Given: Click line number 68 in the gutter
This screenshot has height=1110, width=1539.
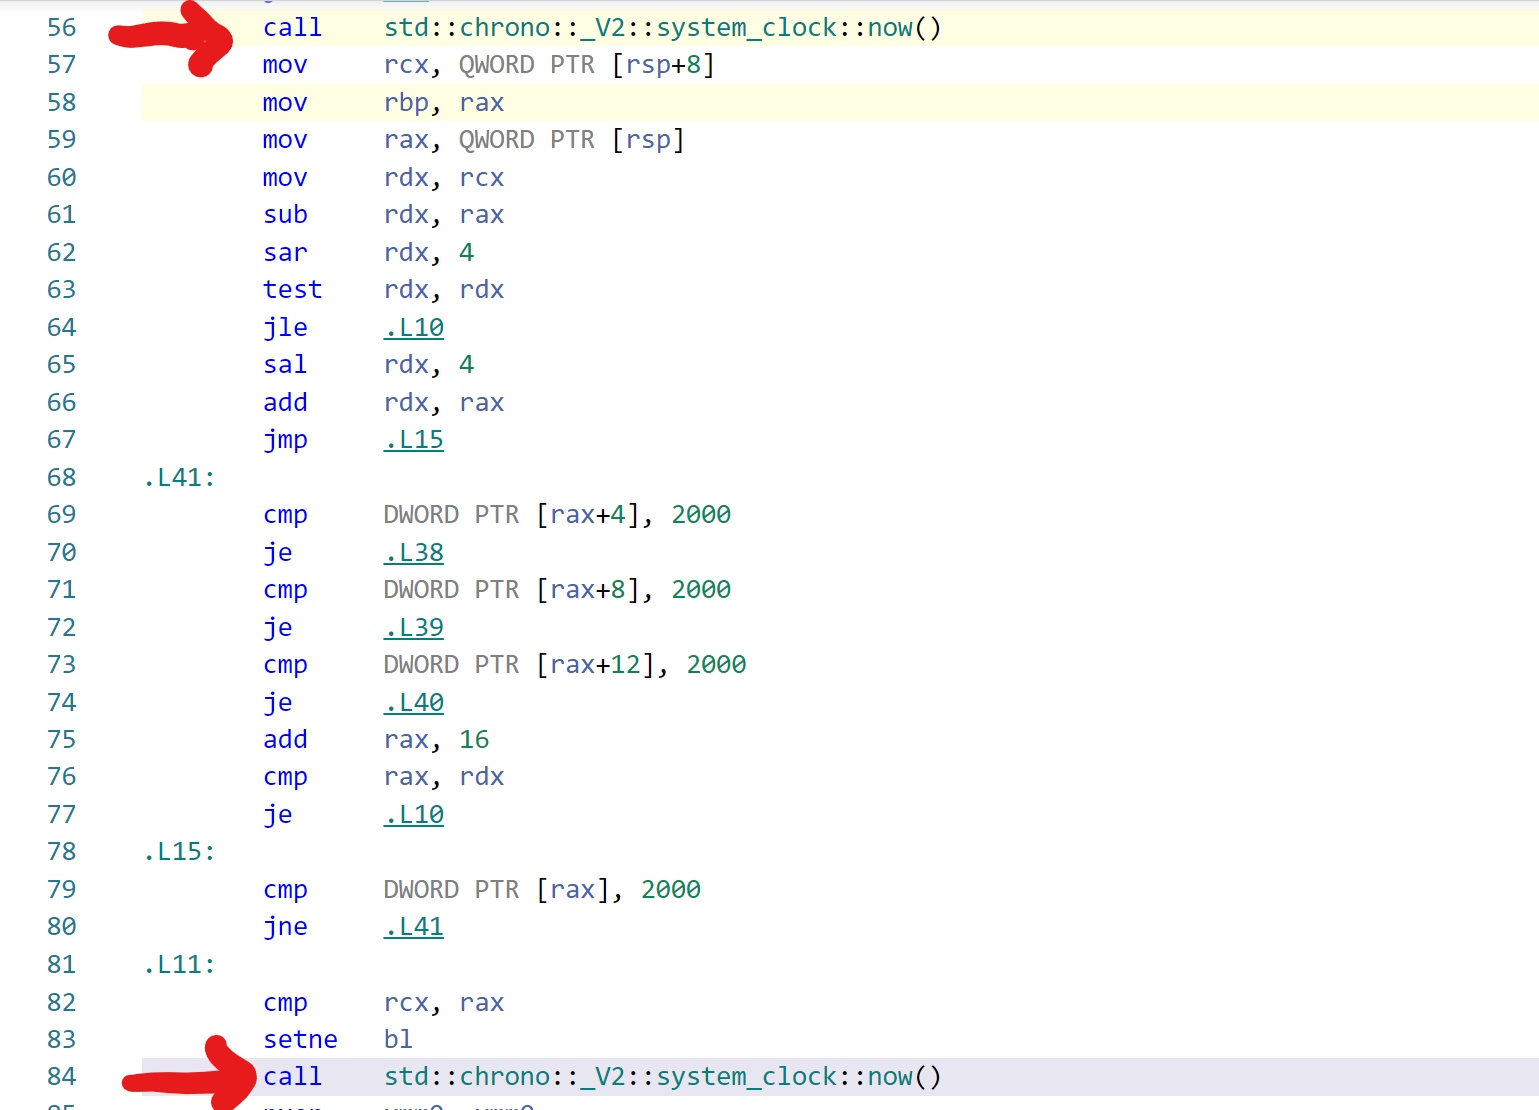Looking at the screenshot, I should [62, 477].
